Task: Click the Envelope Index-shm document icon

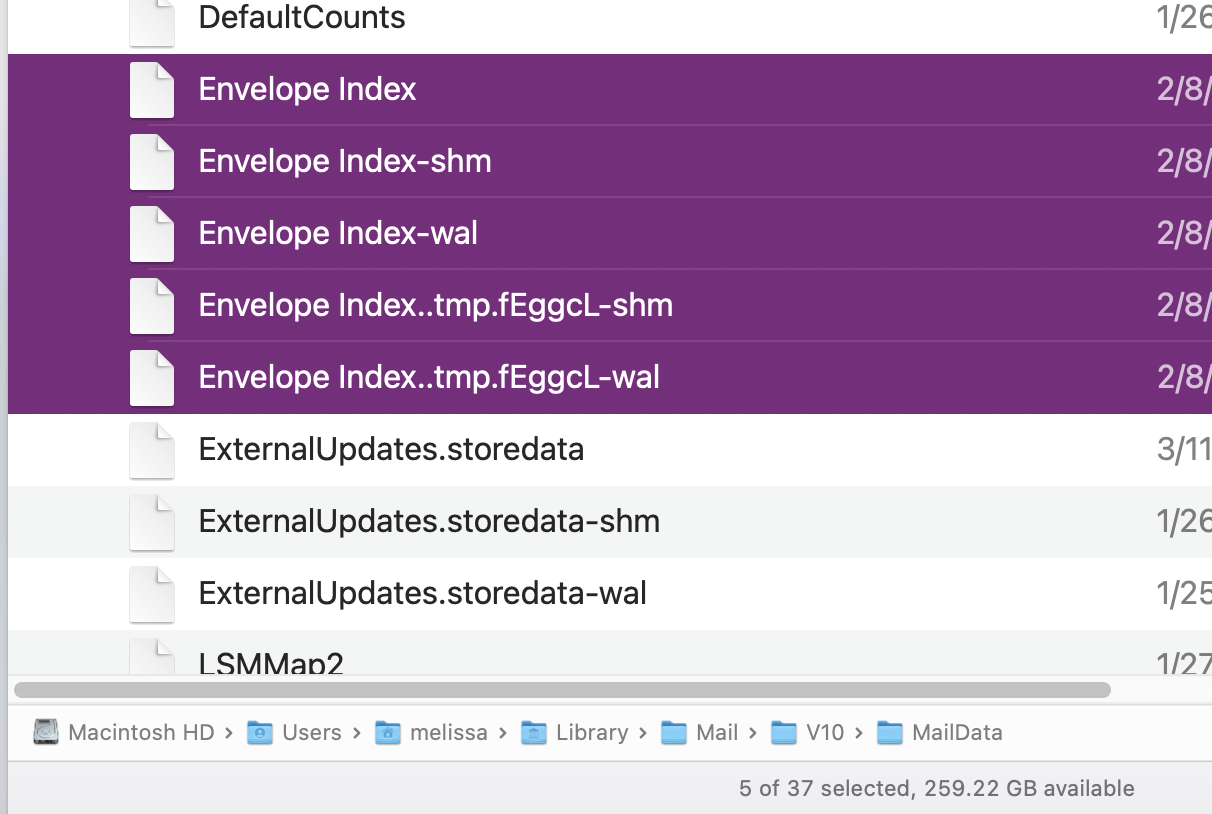Action: pos(152,162)
